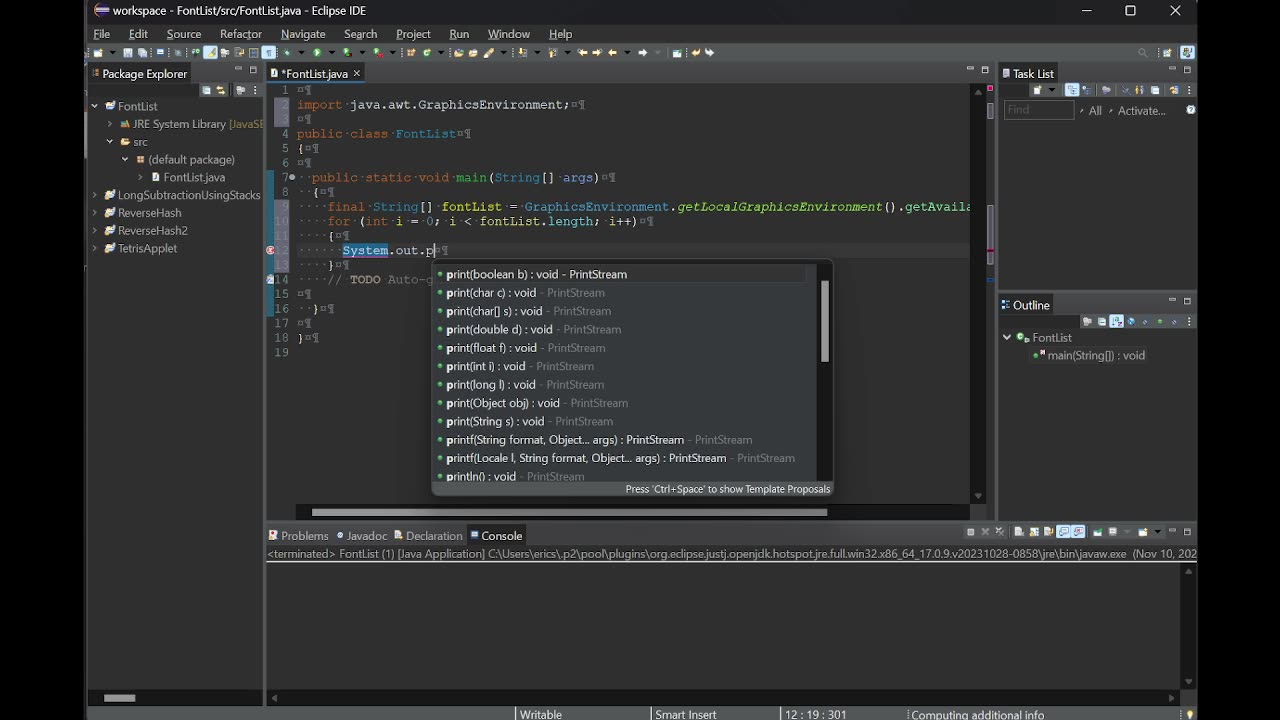Open the Debug button dropdown arrow

301,52
